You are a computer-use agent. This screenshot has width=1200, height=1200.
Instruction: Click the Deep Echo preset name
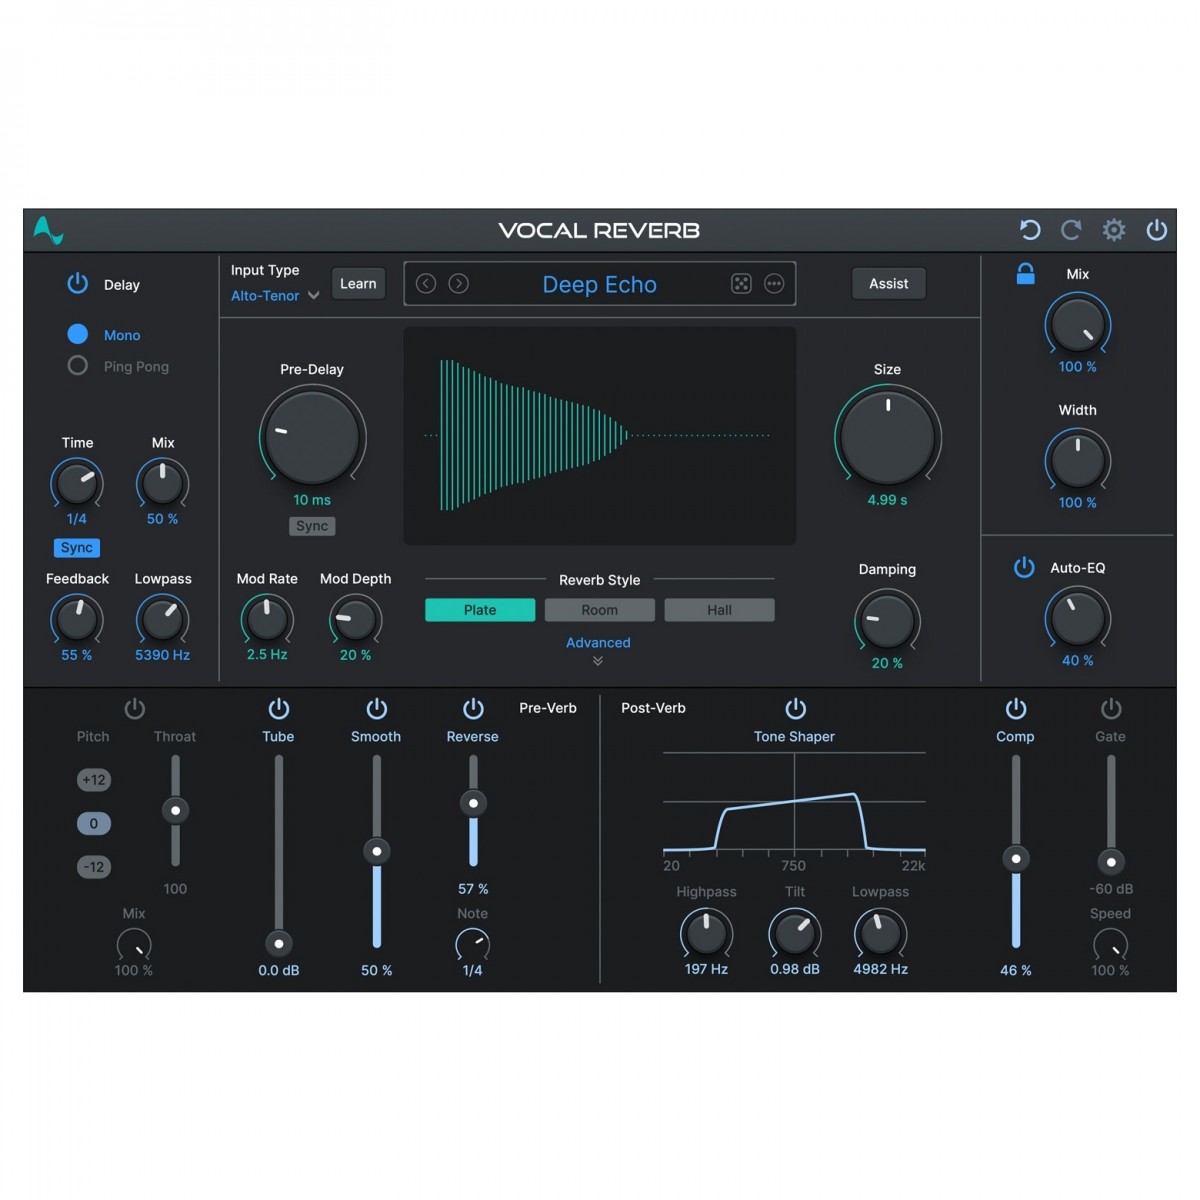point(599,285)
